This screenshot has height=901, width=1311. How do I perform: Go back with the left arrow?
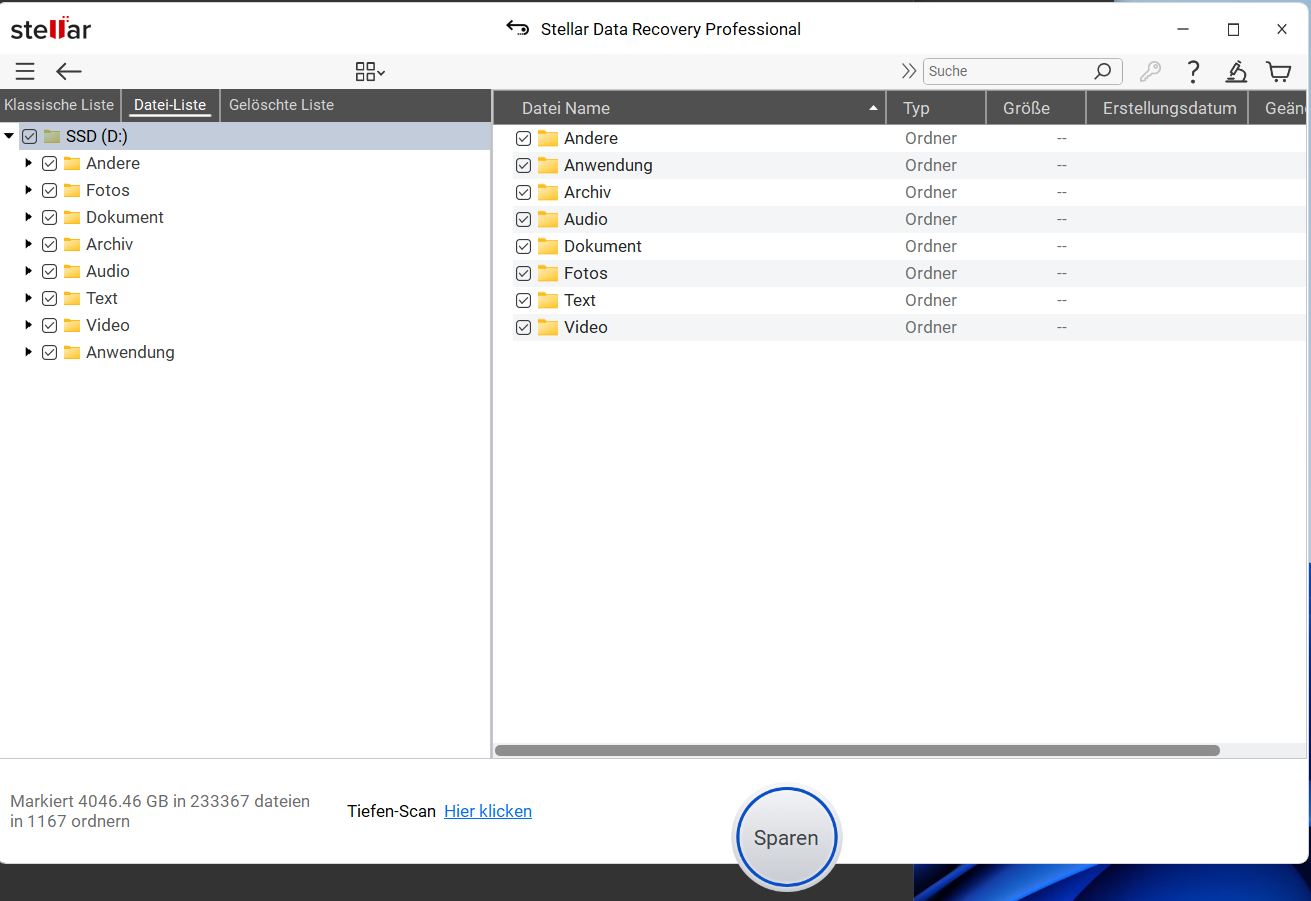(x=68, y=71)
